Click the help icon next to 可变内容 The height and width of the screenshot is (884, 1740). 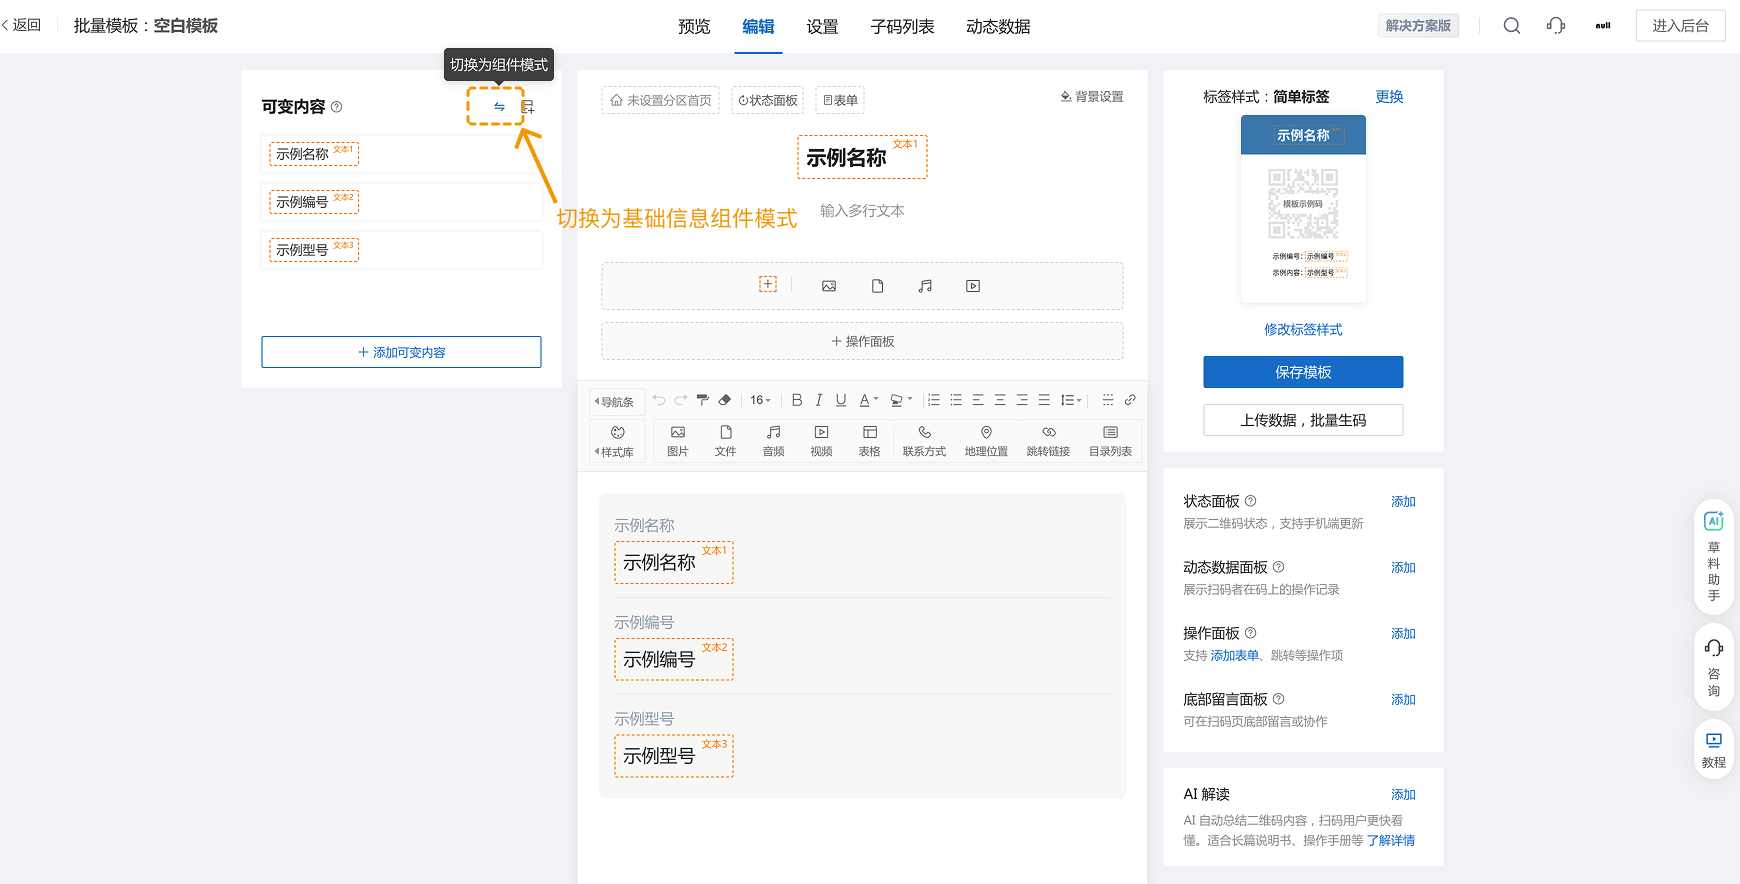[x=336, y=107]
